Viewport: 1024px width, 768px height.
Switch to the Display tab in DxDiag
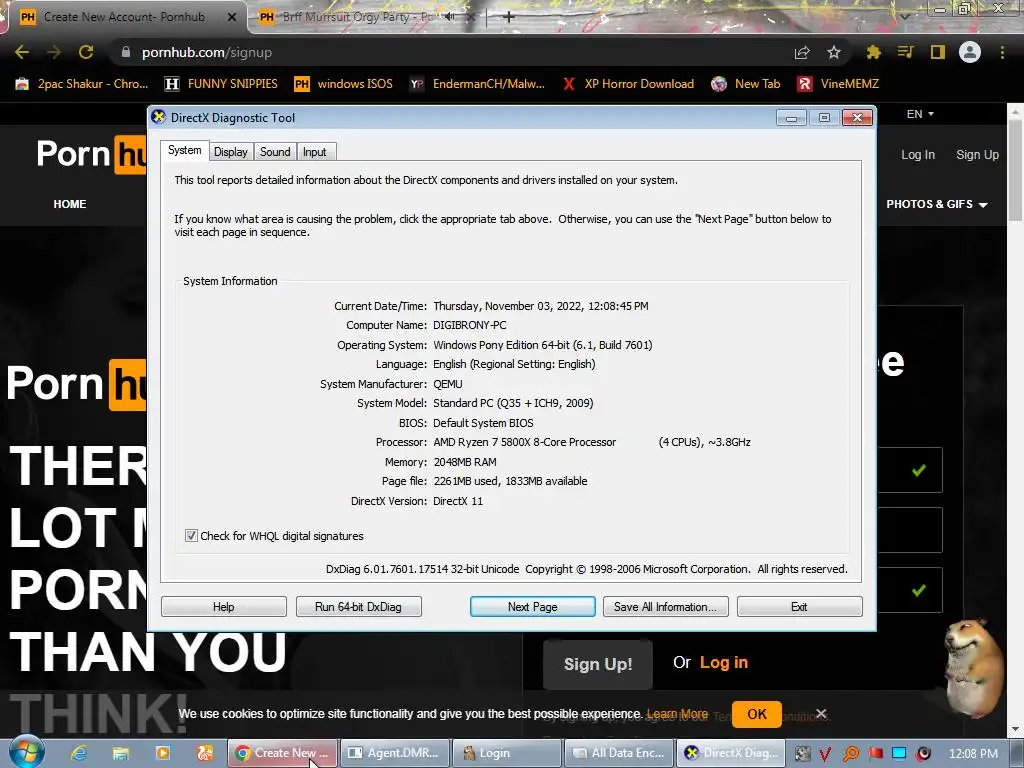(x=231, y=152)
